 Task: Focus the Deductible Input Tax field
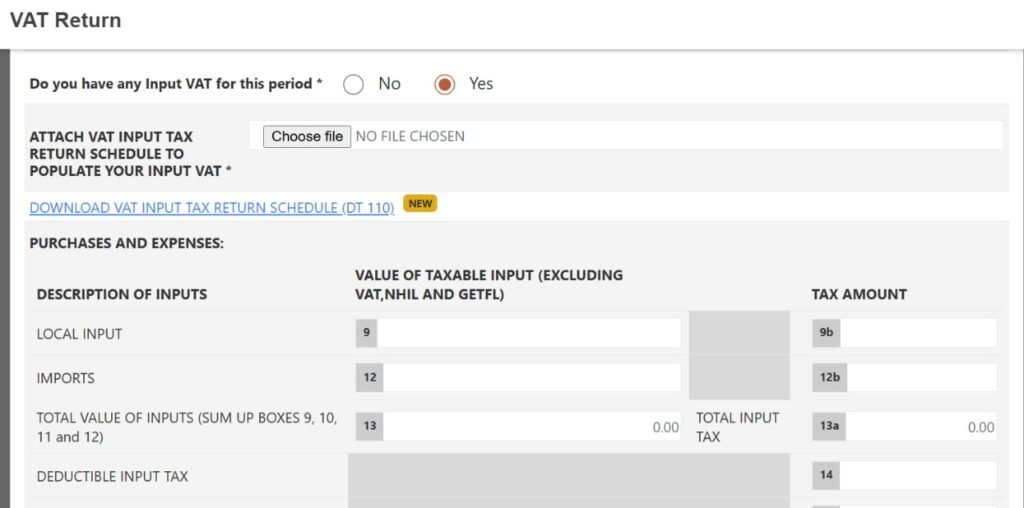tap(918, 475)
